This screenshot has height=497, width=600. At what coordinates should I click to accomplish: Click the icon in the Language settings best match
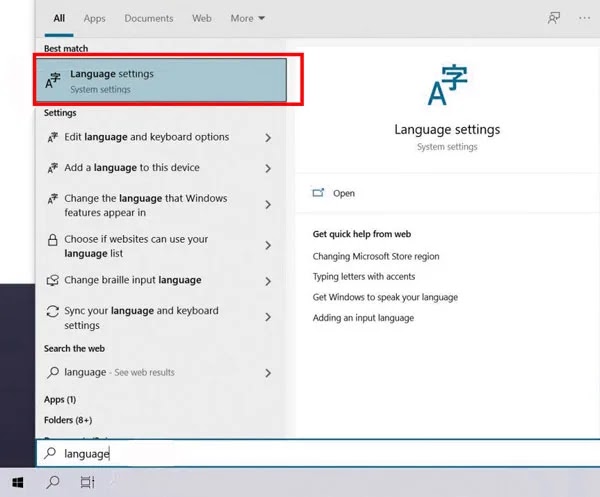tap(53, 80)
